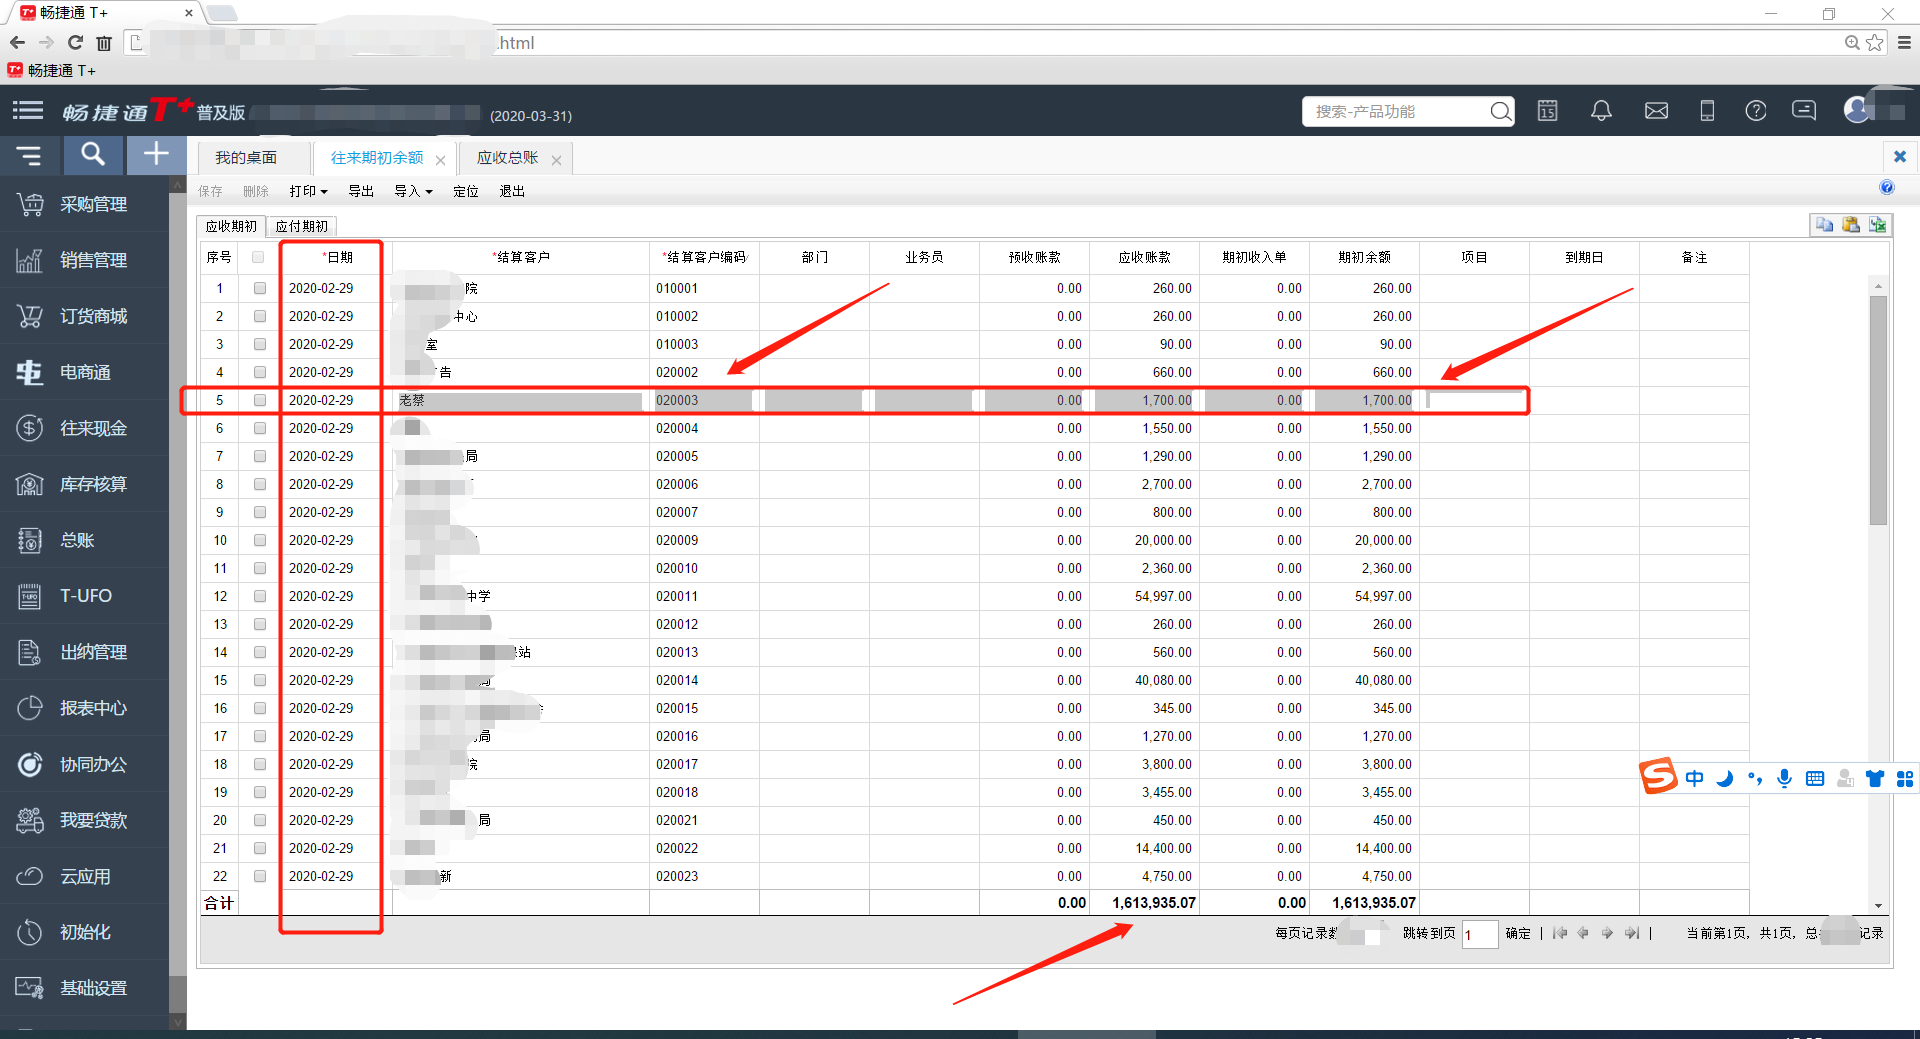Image resolution: width=1920 pixels, height=1039 pixels.
Task: Toggle the select-all checkbox in header
Action: coord(258,257)
